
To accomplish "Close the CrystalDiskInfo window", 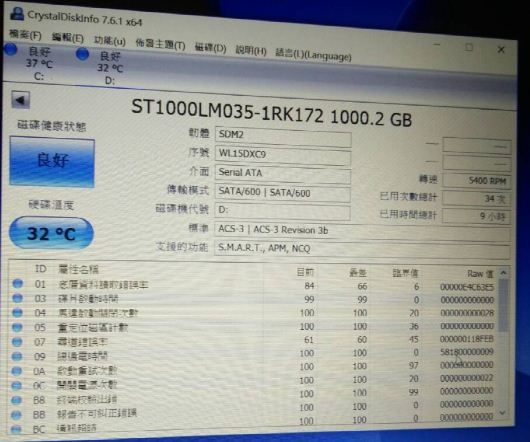I will click(501, 50).
